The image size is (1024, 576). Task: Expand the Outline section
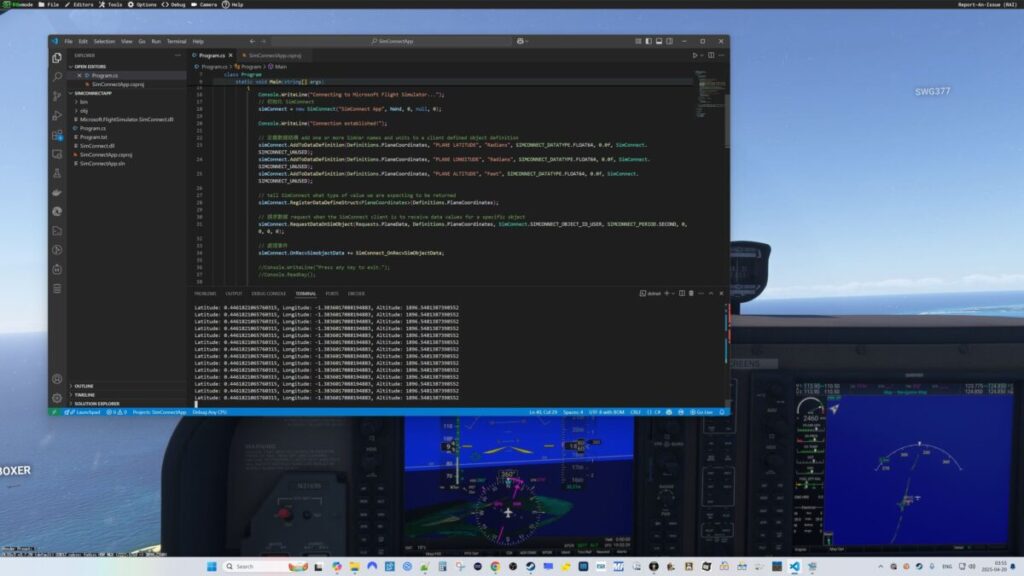point(84,386)
